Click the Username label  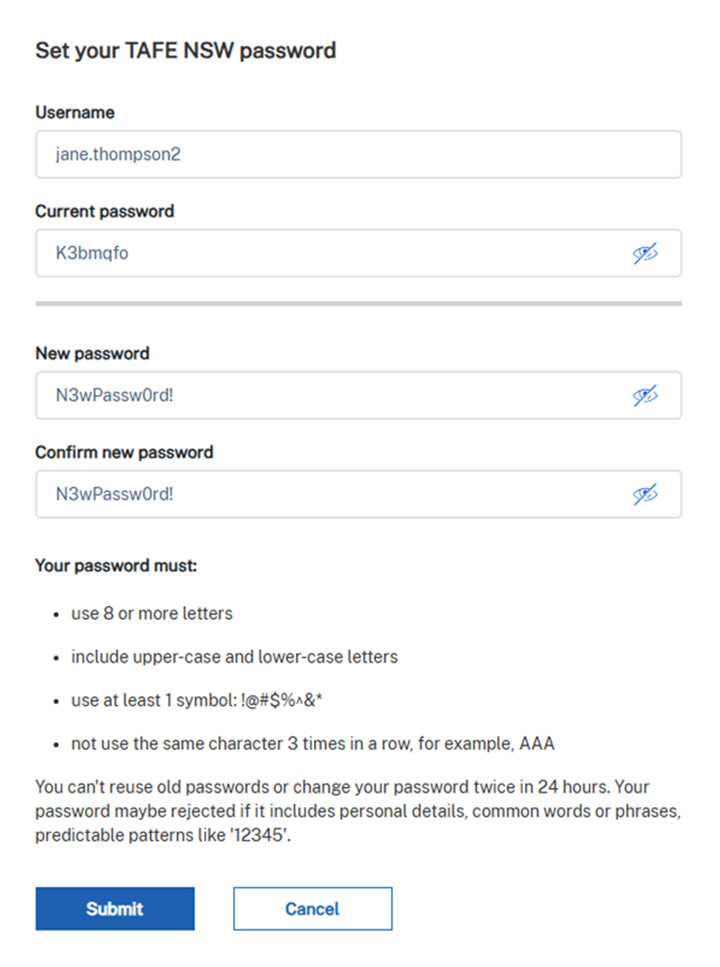click(x=75, y=112)
